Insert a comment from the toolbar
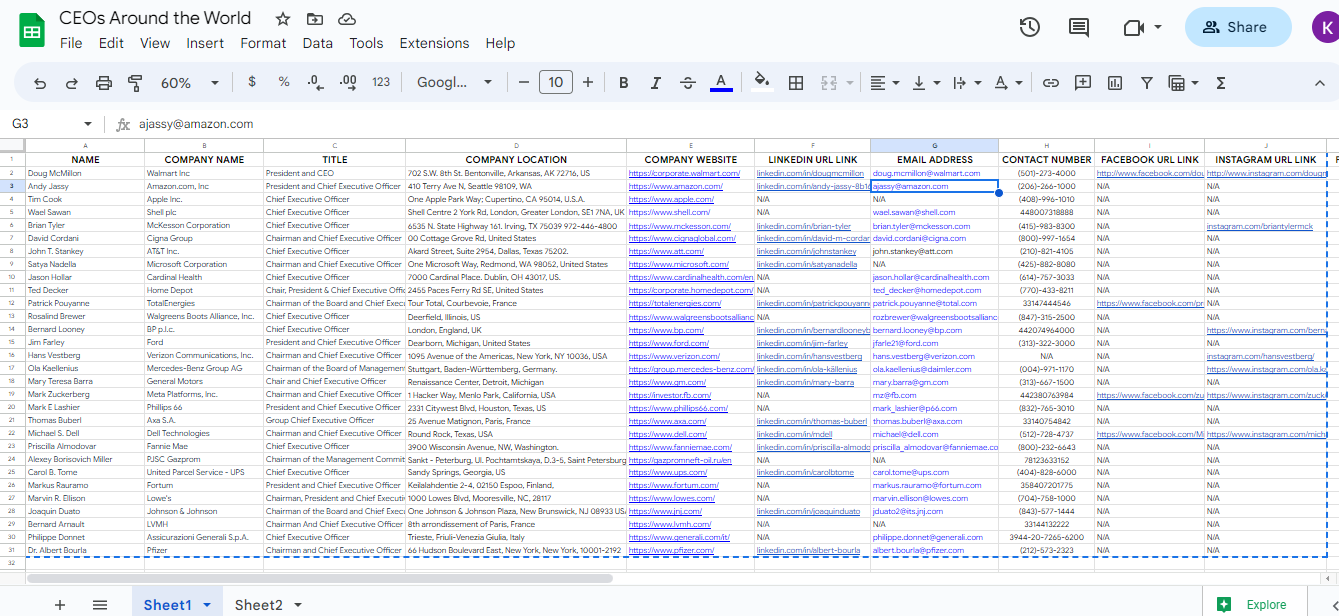This screenshot has width=1339, height=616. click(x=1083, y=83)
